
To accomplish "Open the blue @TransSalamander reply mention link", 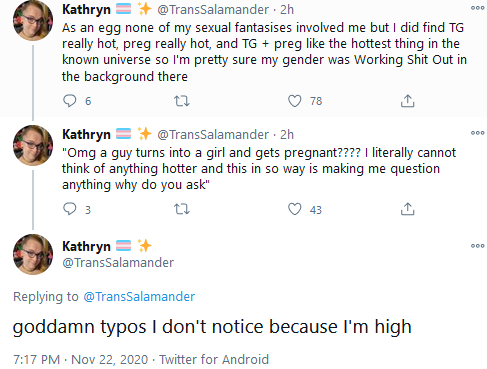I will point(139,296).
